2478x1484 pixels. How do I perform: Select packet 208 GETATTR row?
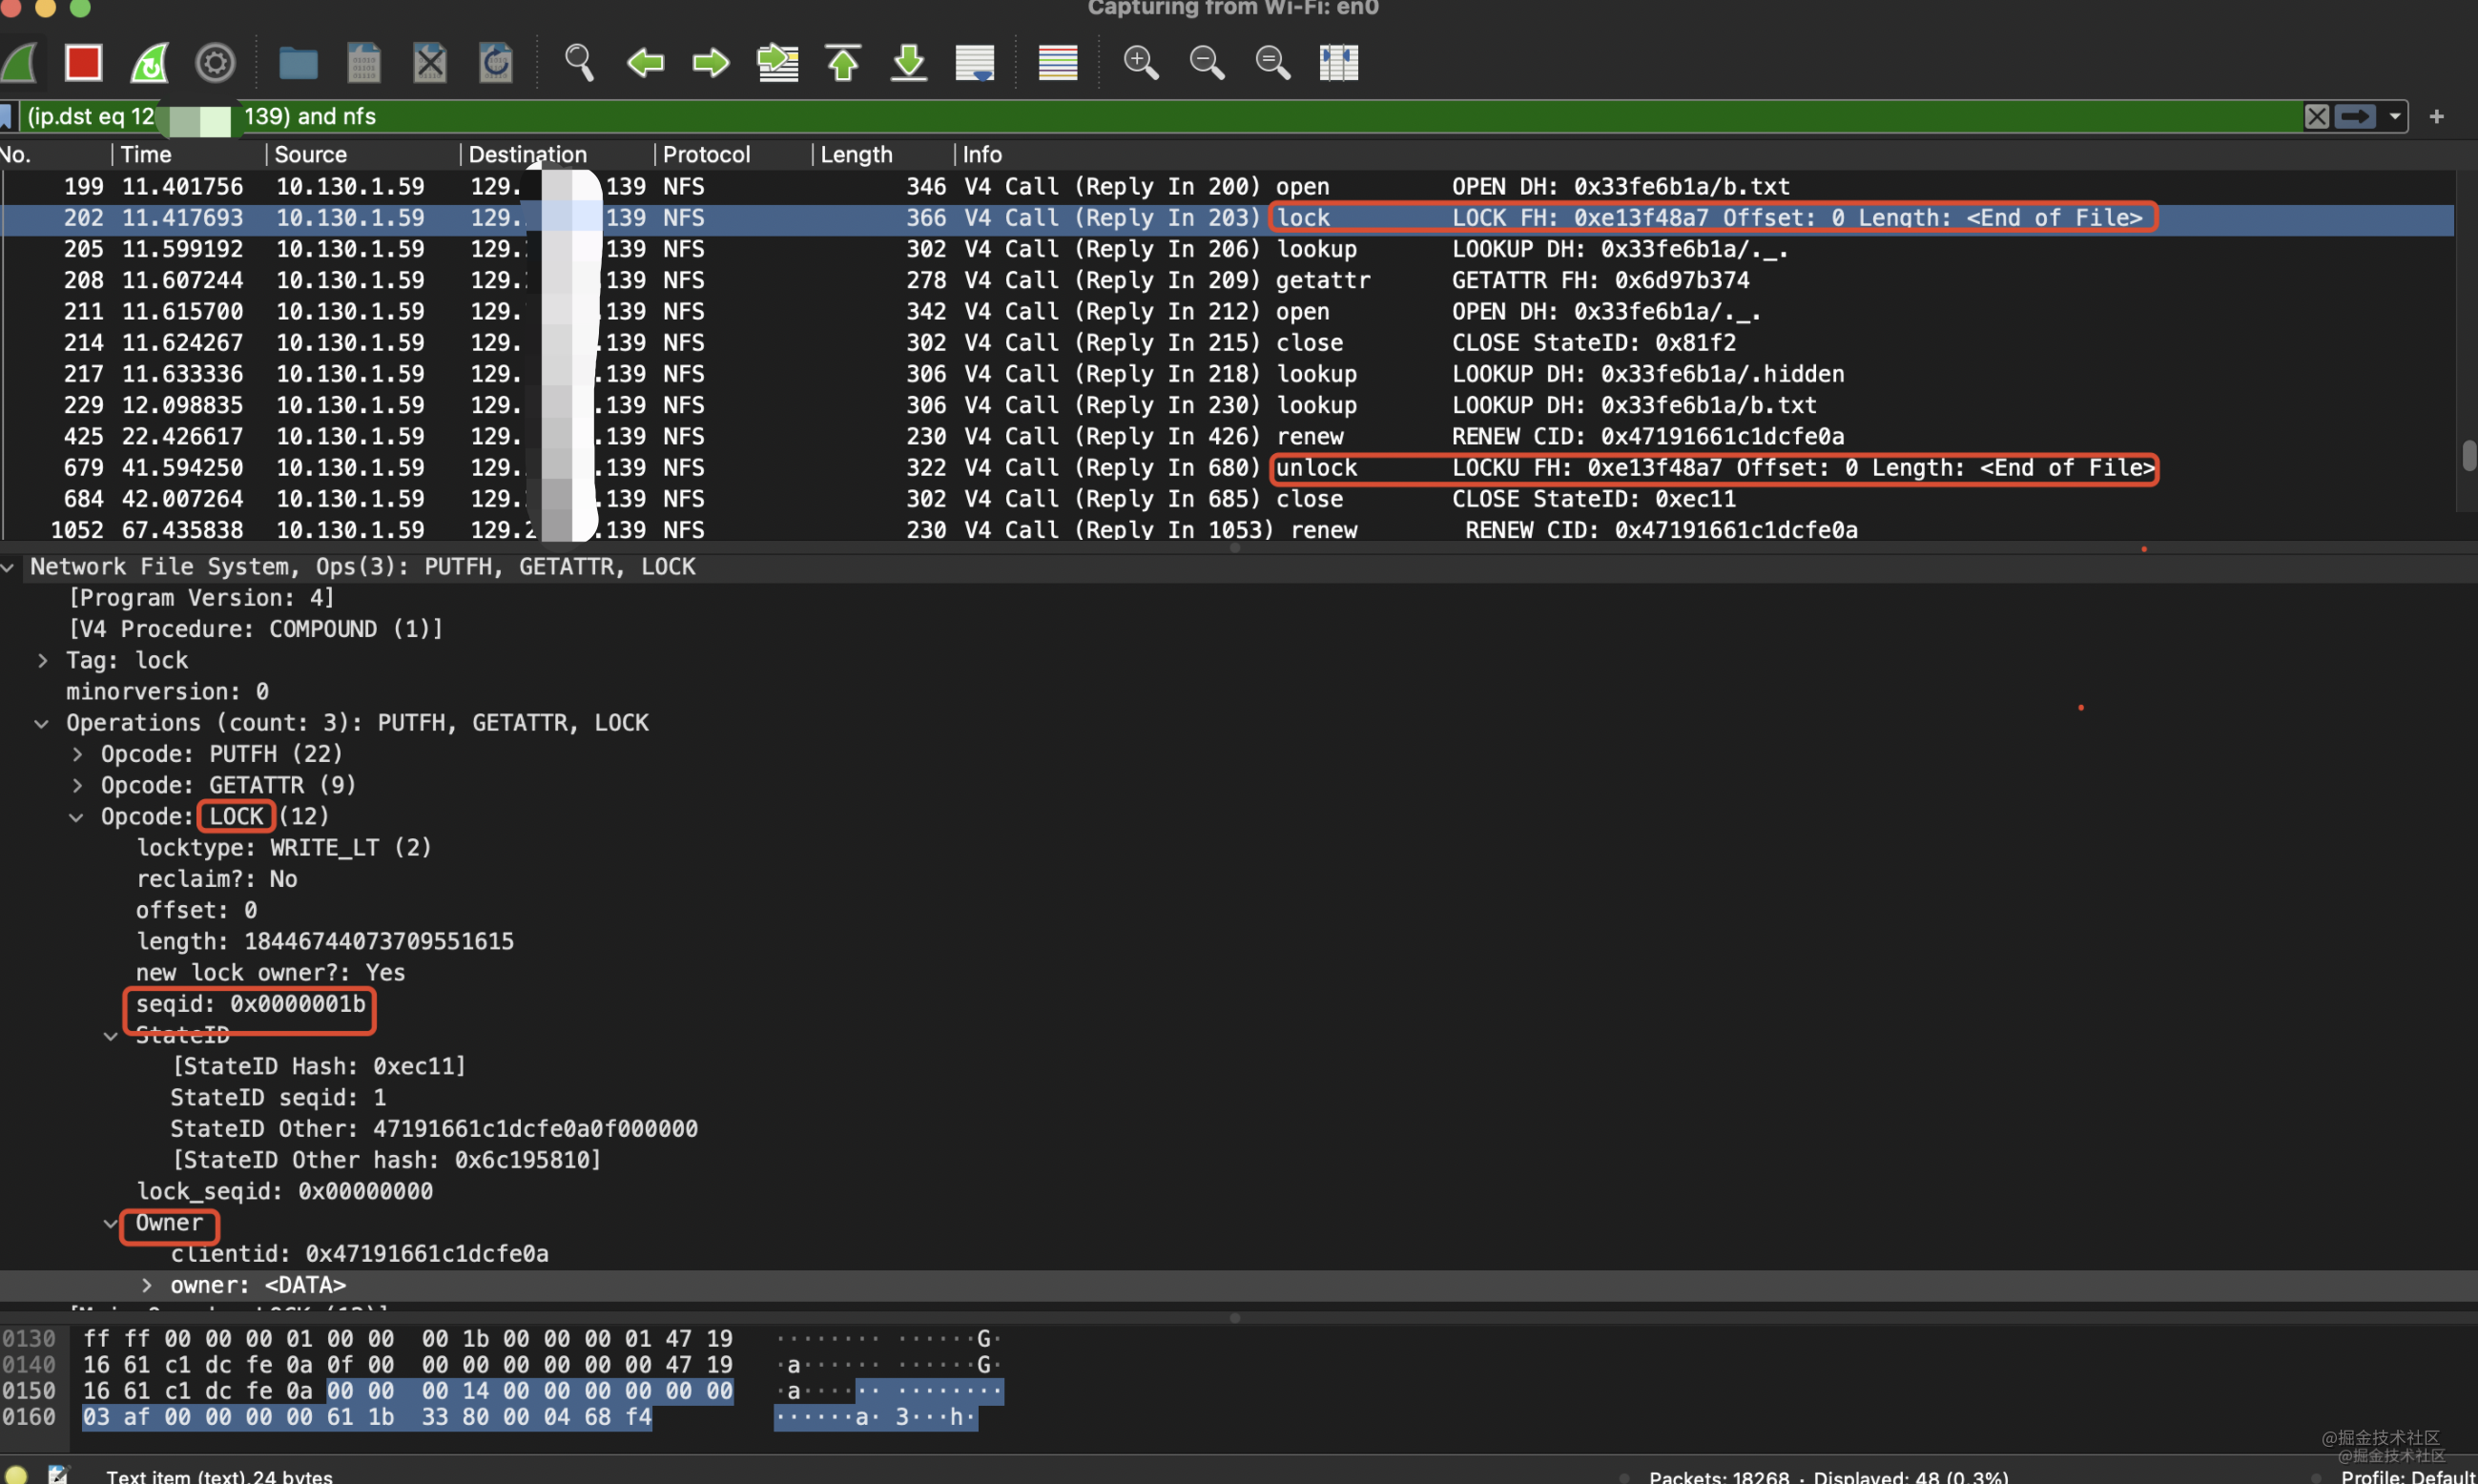1227,280
